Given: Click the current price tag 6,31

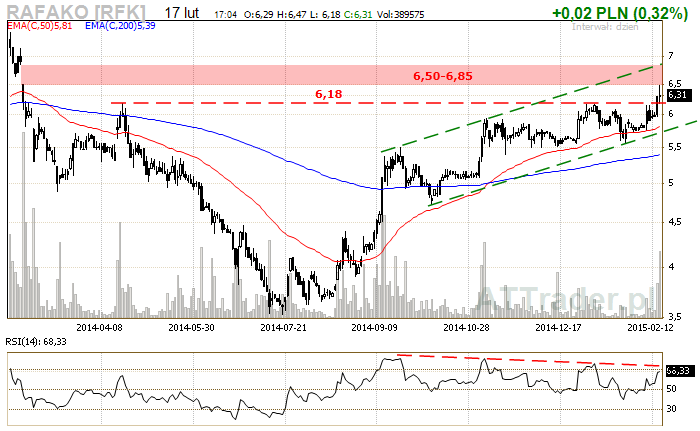Looking at the screenshot, I should (x=679, y=95).
